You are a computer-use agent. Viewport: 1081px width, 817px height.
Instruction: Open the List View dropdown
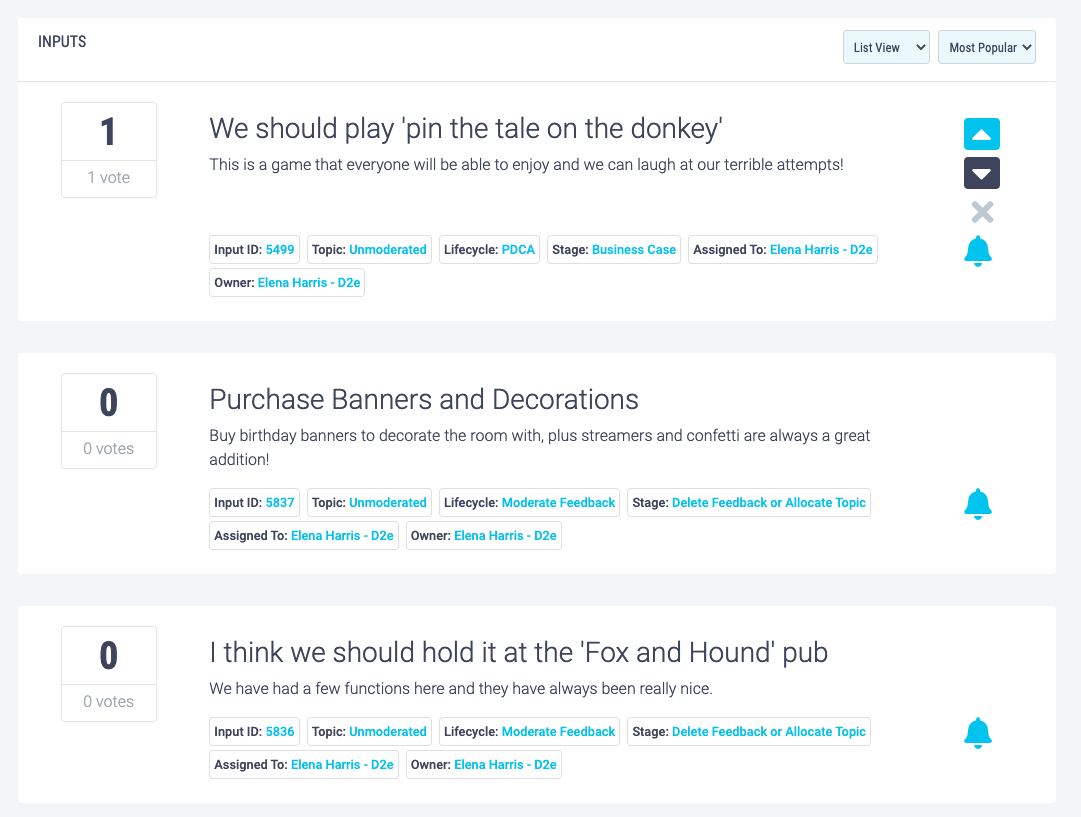pyautogui.click(x=886, y=47)
